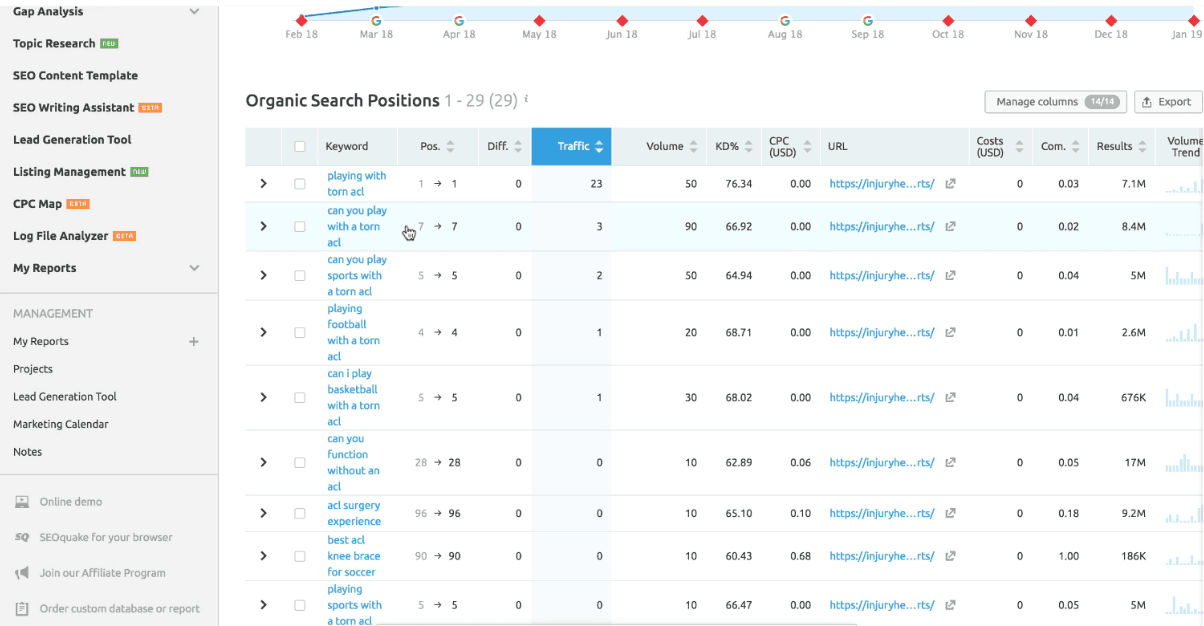Add a new report with plus icon

[x=194, y=341]
